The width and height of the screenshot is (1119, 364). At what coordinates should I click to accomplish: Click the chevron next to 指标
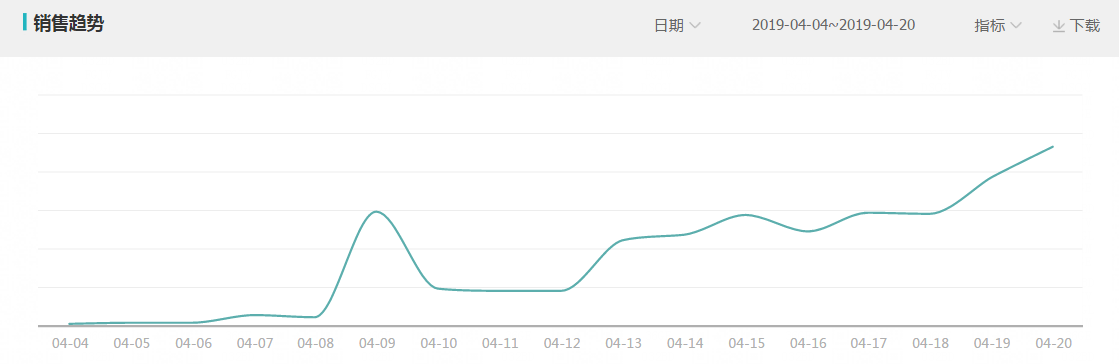(1016, 26)
